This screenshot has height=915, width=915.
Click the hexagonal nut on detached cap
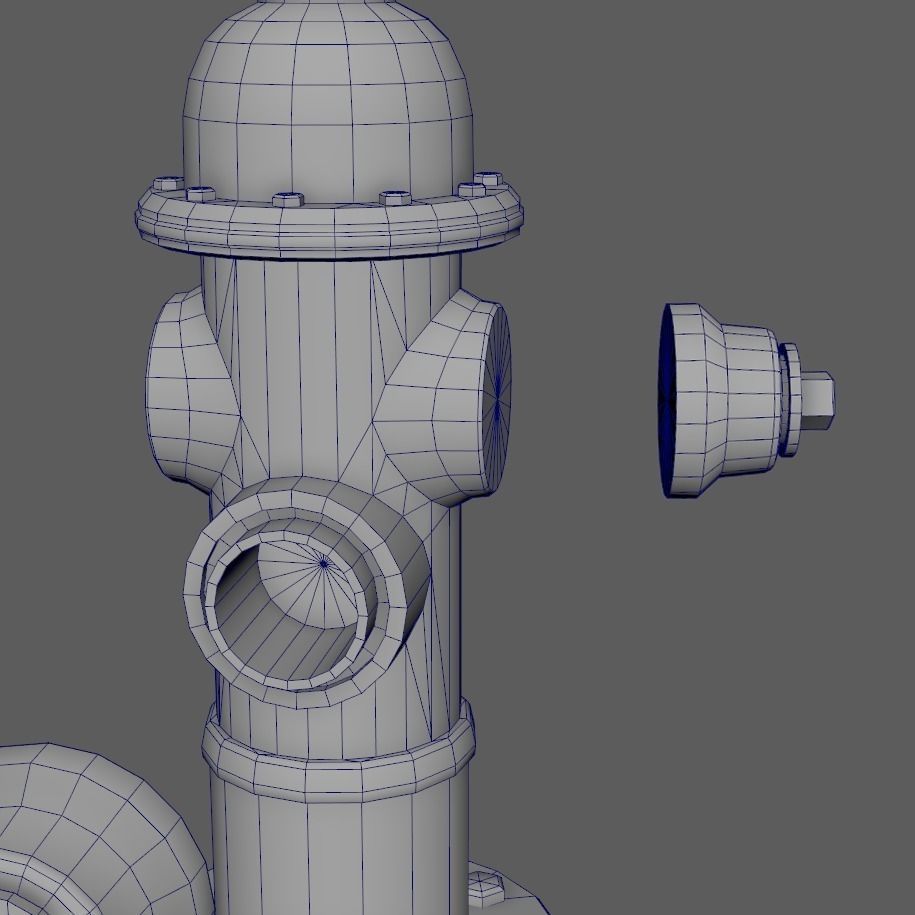(x=818, y=400)
